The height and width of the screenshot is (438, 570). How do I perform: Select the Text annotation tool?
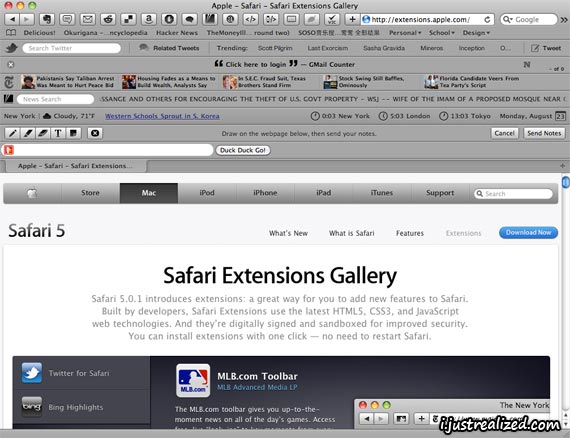coord(58,133)
